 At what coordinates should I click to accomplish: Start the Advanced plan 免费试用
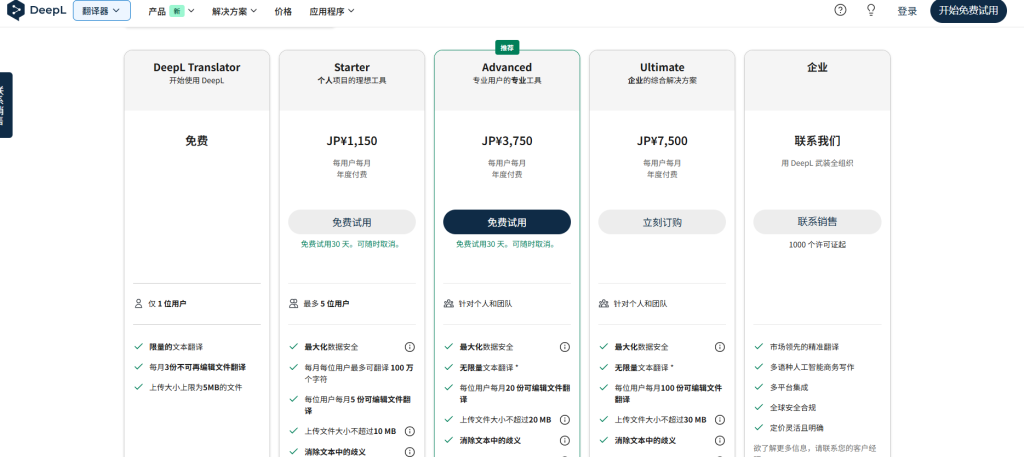click(x=507, y=222)
